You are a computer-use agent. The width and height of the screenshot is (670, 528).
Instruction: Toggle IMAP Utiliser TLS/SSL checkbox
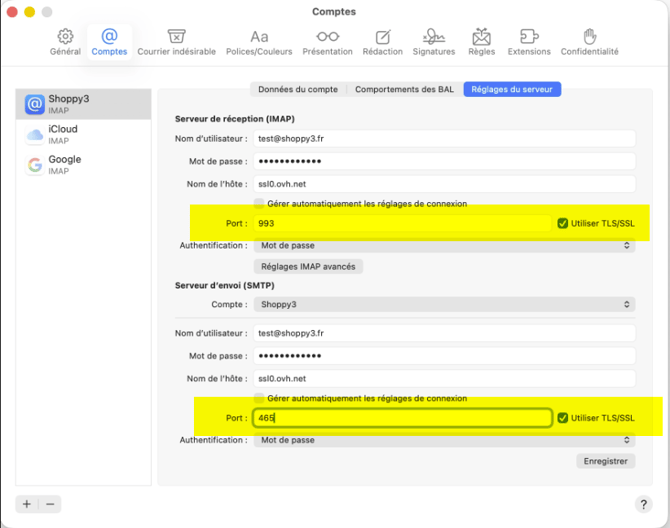pyautogui.click(x=562, y=223)
